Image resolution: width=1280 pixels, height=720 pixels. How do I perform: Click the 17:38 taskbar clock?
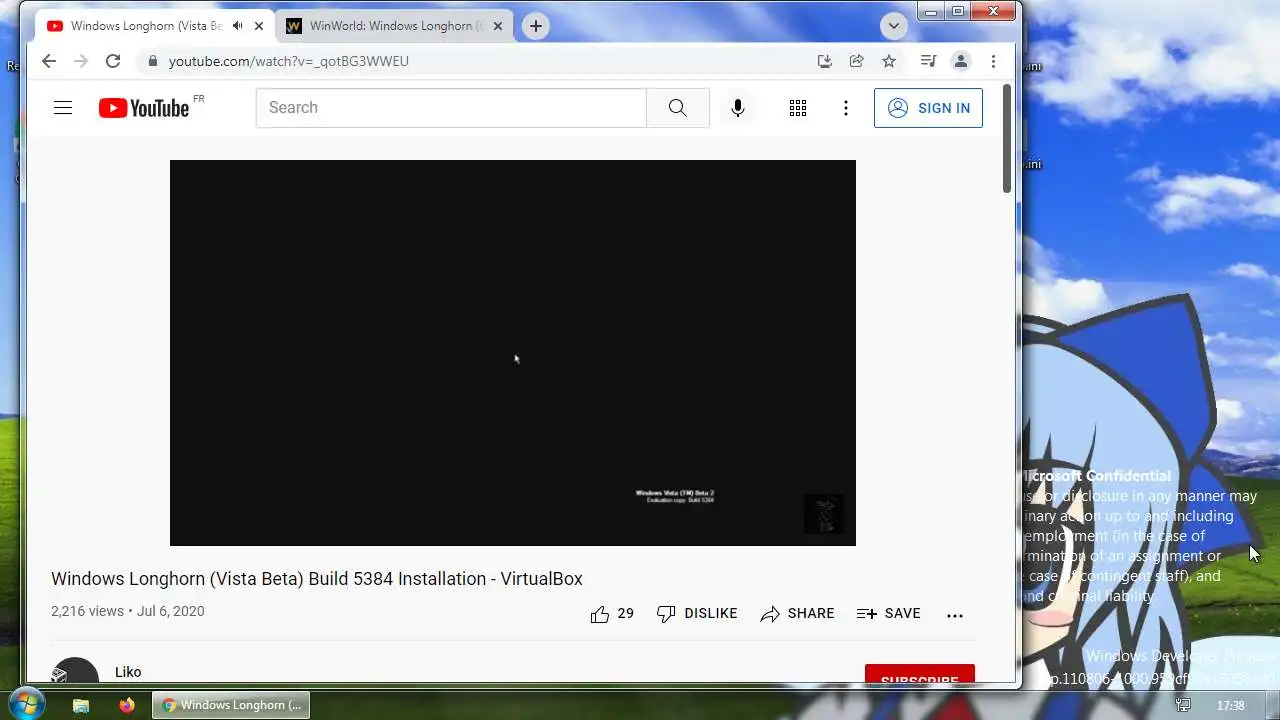tap(1231, 705)
